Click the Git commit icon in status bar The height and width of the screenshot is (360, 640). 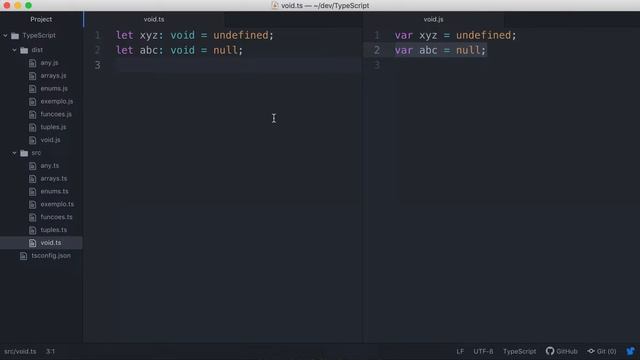[591, 351]
